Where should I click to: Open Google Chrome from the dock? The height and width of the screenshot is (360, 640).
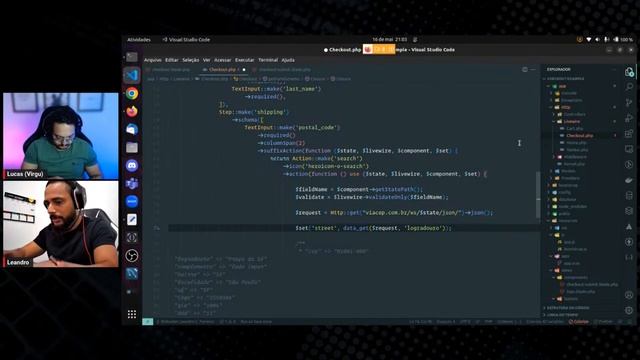132,93
